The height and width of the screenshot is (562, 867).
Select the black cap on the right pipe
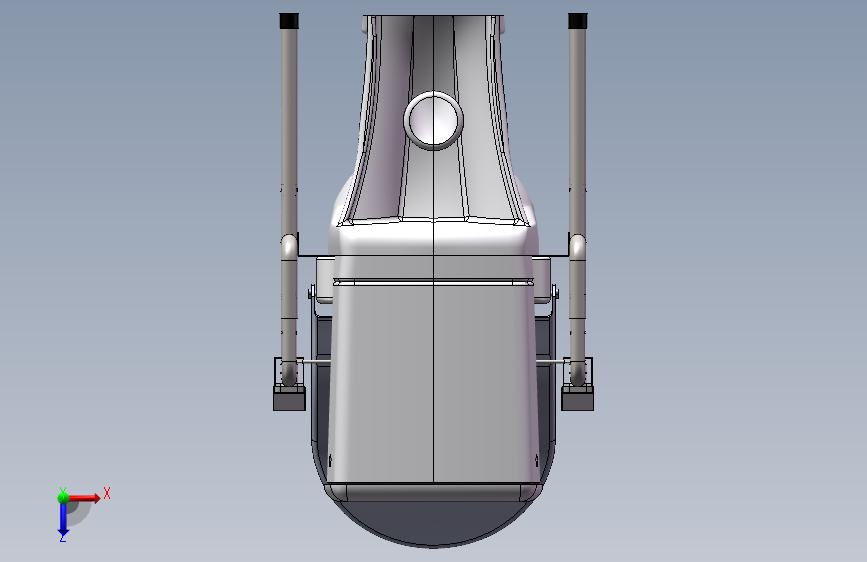(577, 21)
